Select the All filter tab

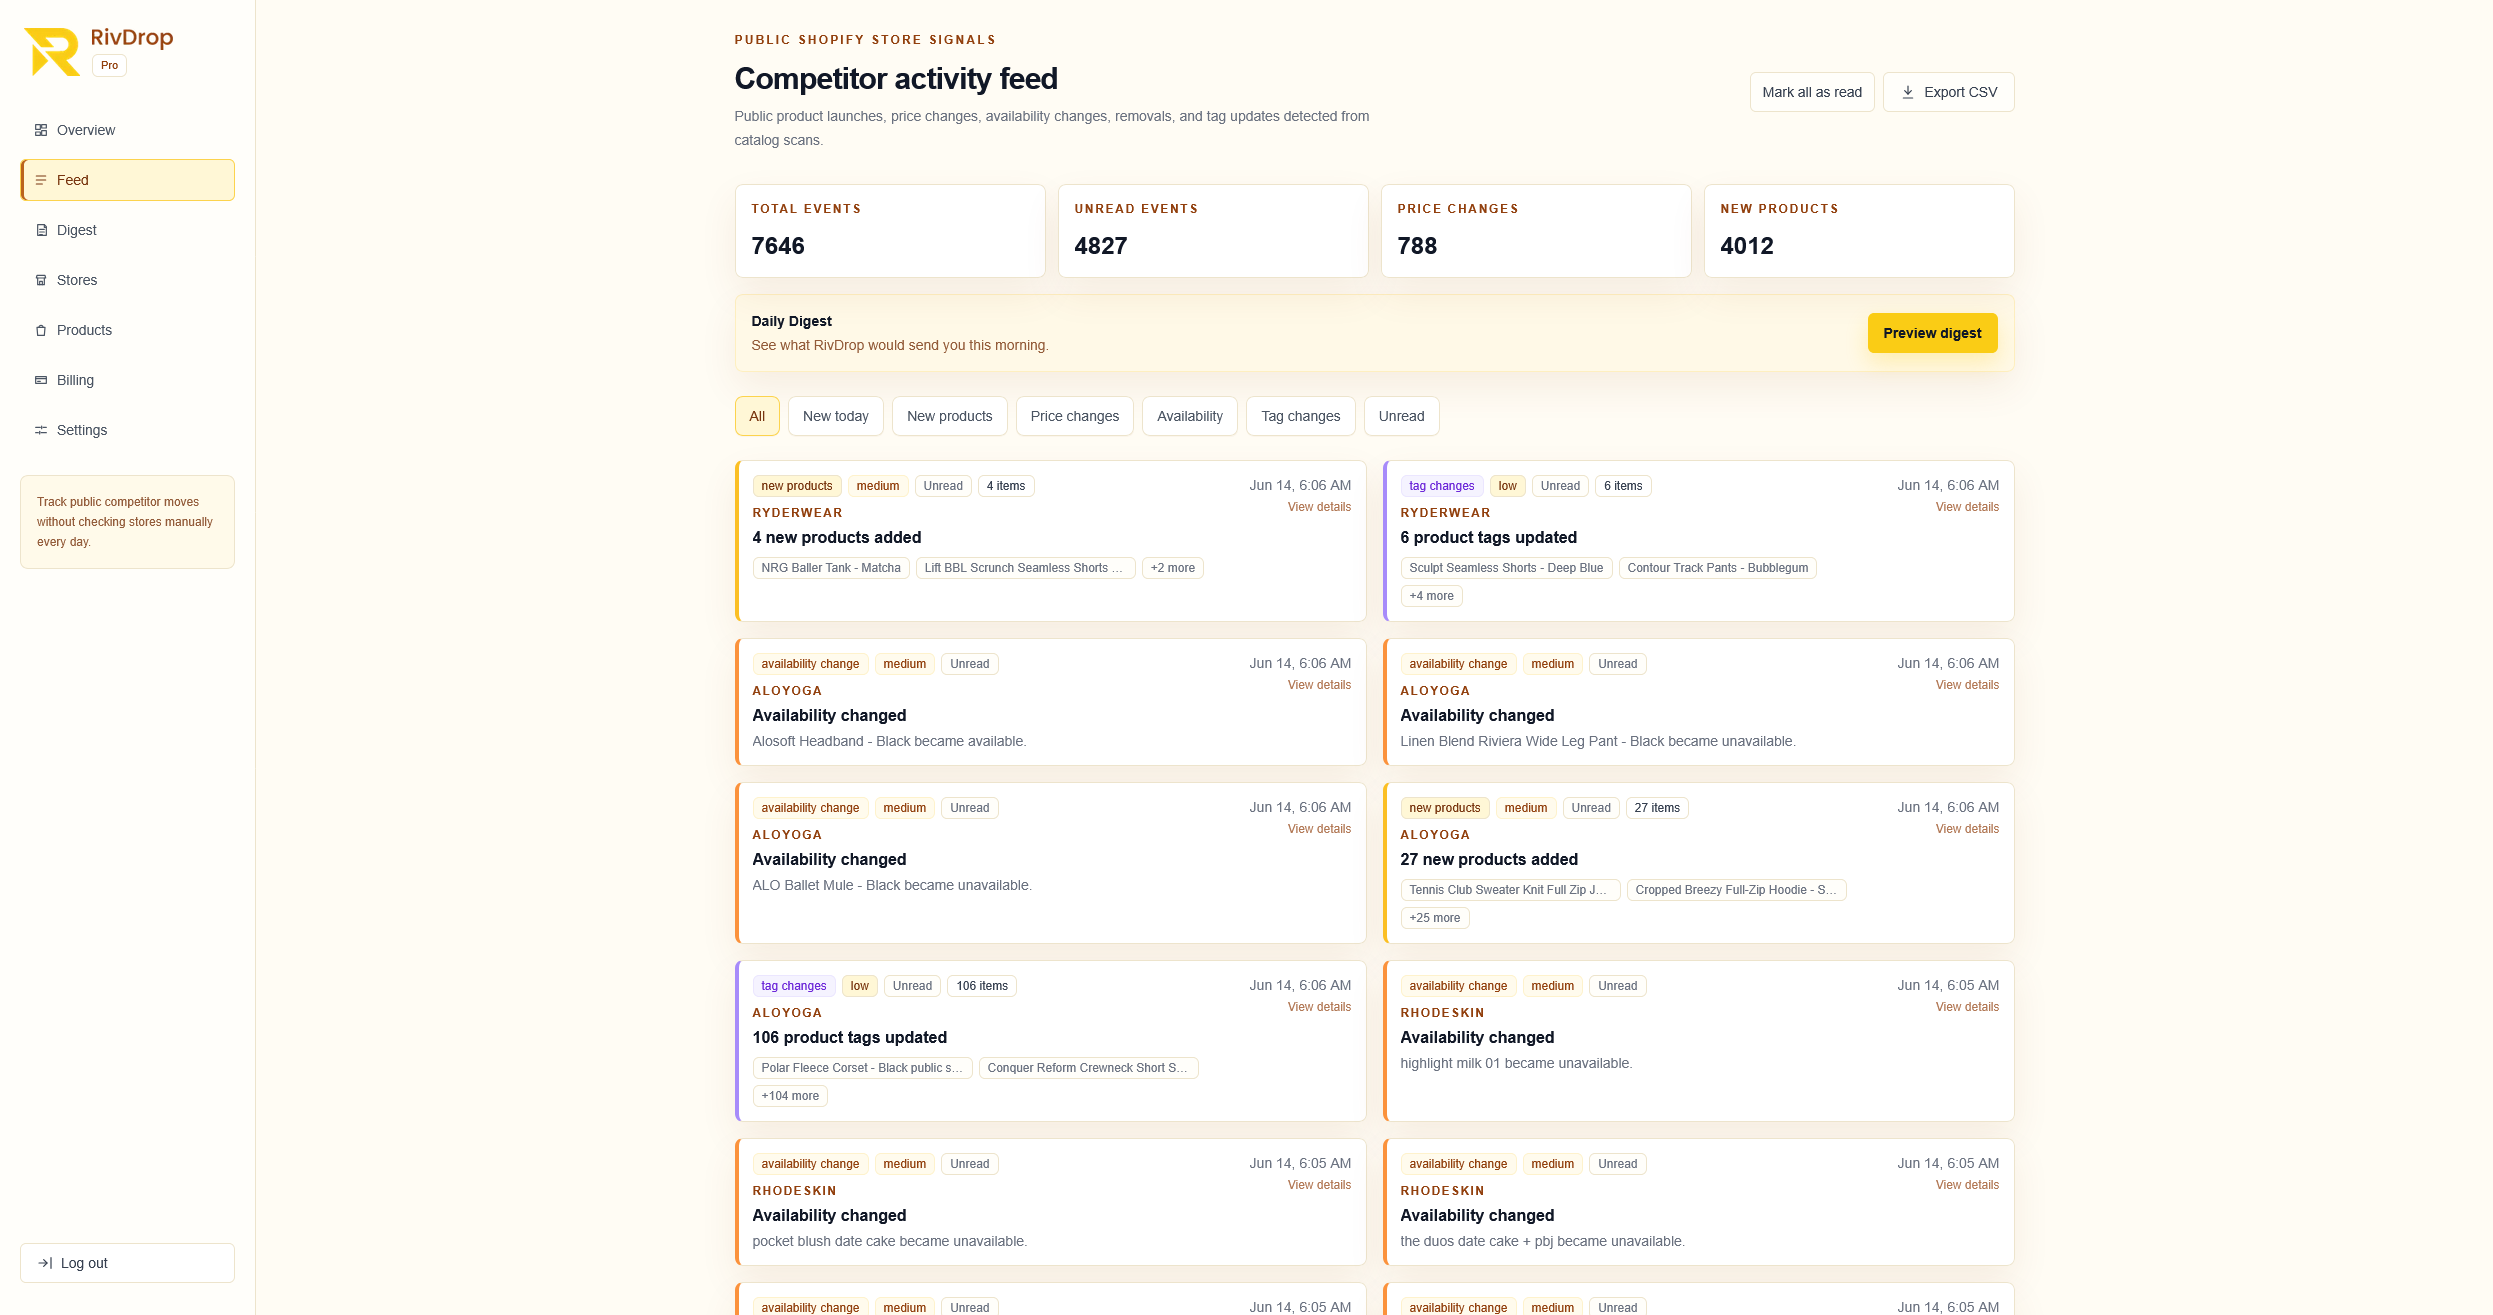click(x=757, y=416)
